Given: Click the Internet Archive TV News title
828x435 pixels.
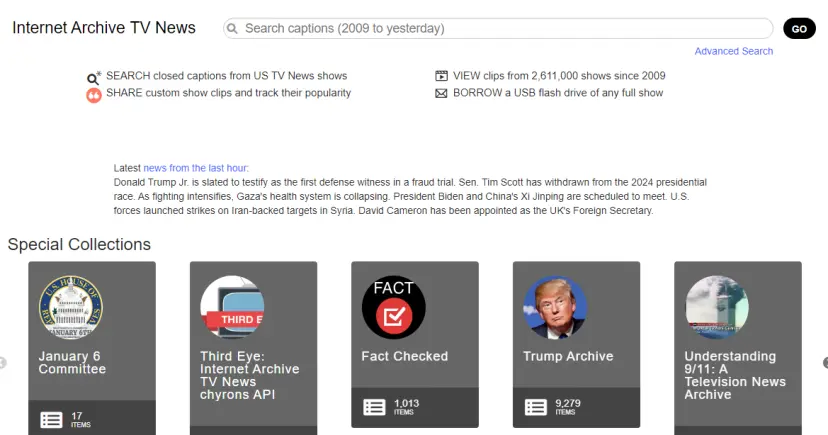Looking at the screenshot, I should (104, 27).
